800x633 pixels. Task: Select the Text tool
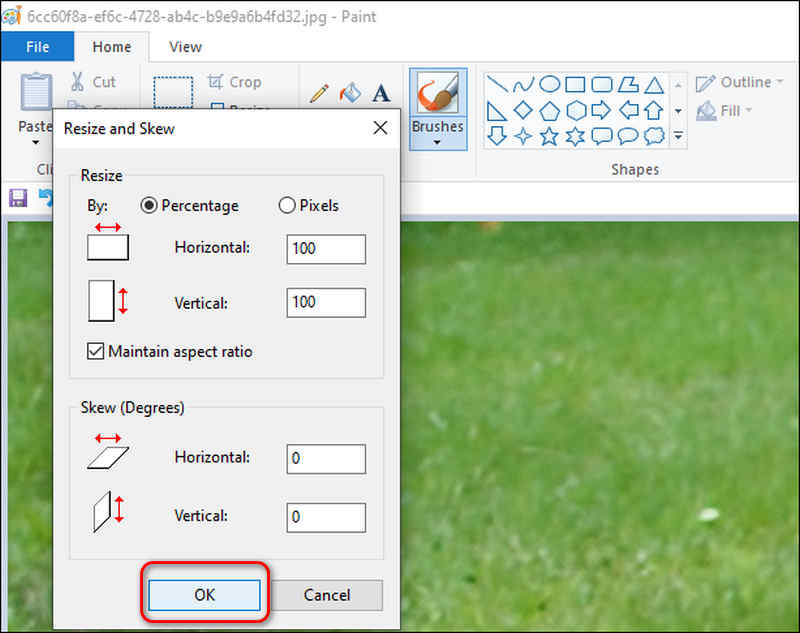[x=381, y=94]
